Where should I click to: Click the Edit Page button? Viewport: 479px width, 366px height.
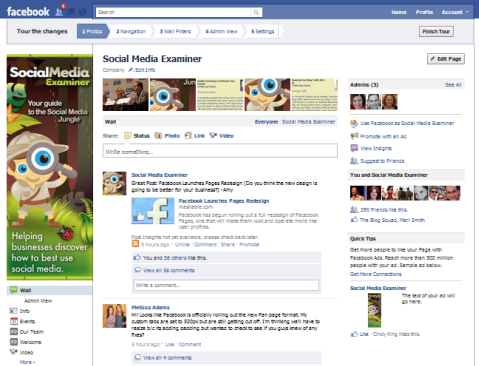pos(446,59)
